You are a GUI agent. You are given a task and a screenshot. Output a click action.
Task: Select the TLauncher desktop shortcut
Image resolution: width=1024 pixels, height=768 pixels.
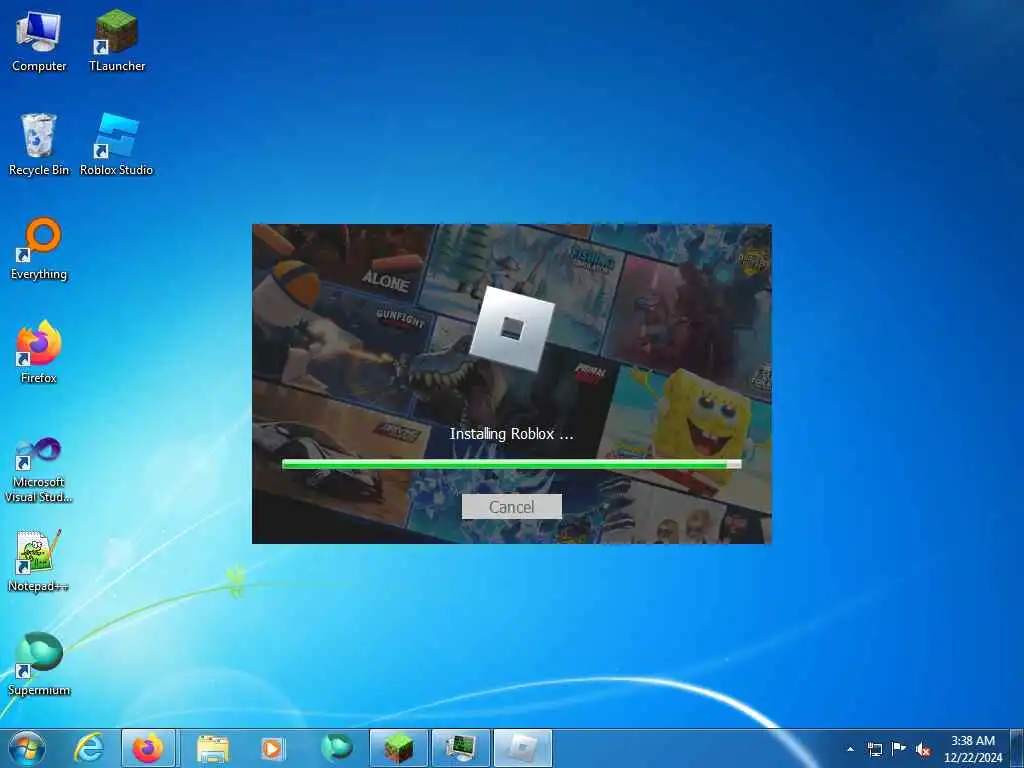pos(117,40)
